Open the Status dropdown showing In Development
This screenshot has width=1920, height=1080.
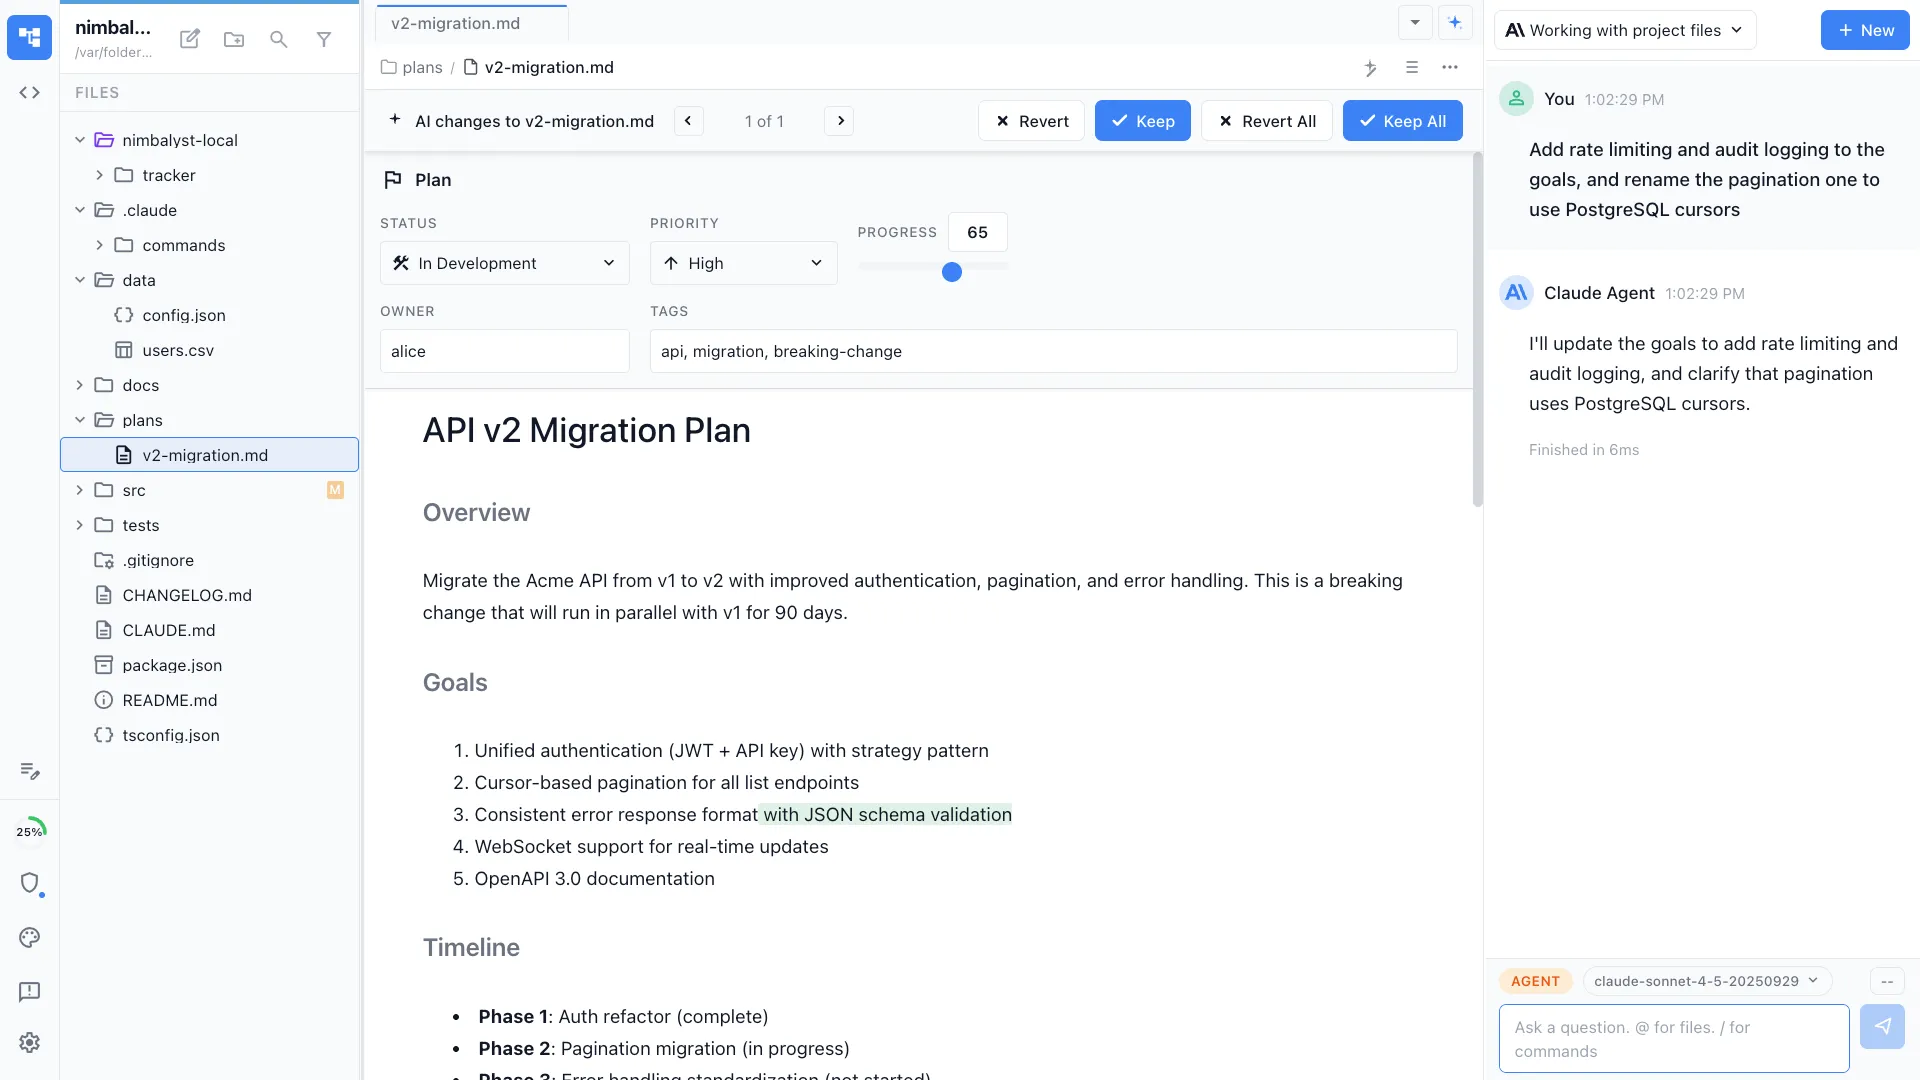click(x=504, y=263)
